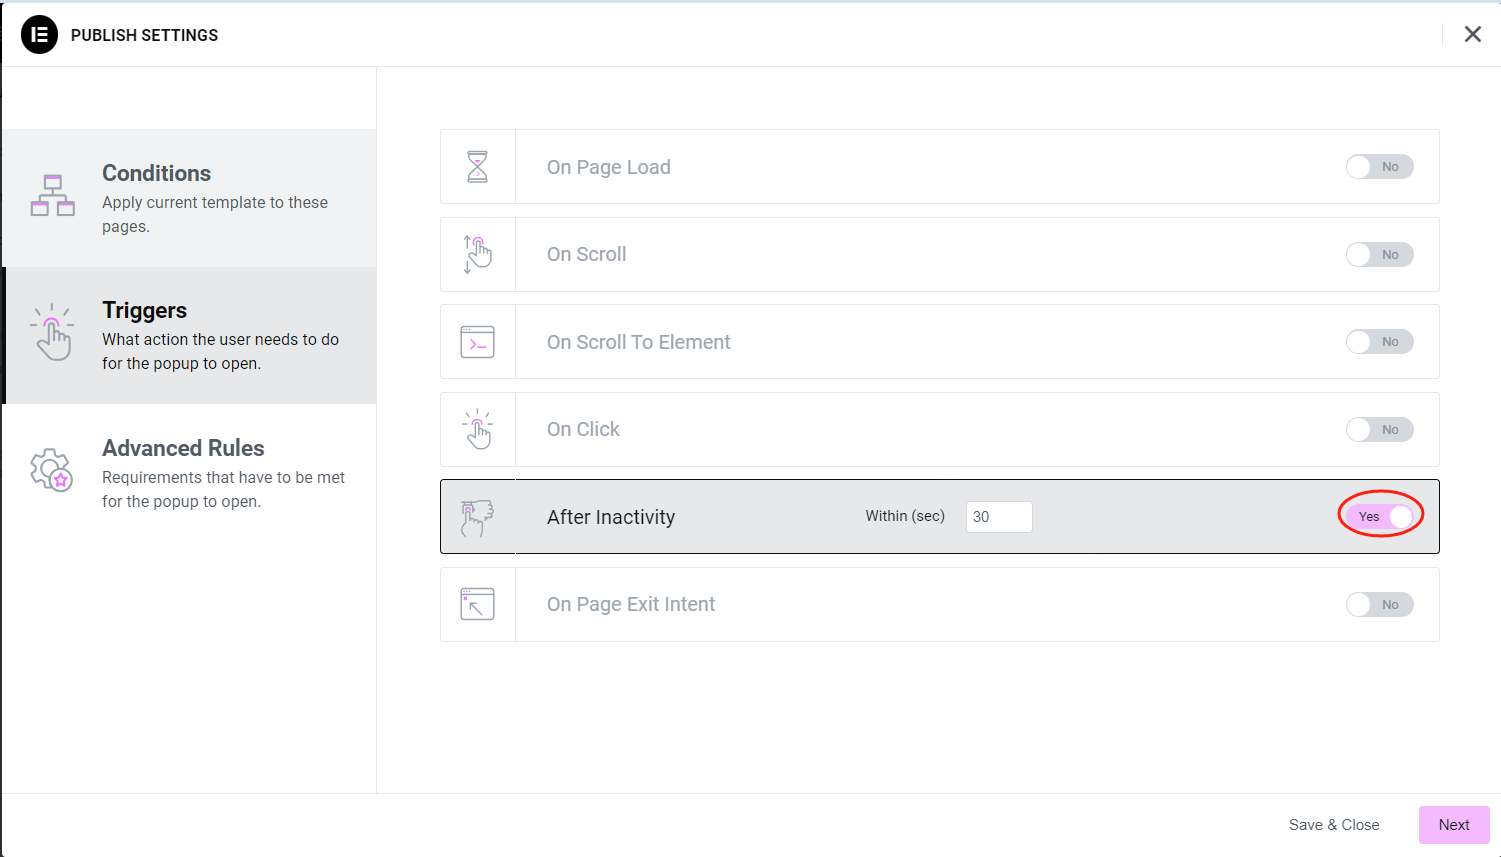
Task: Click the Advanced Rules gear icon
Action: tap(52, 470)
